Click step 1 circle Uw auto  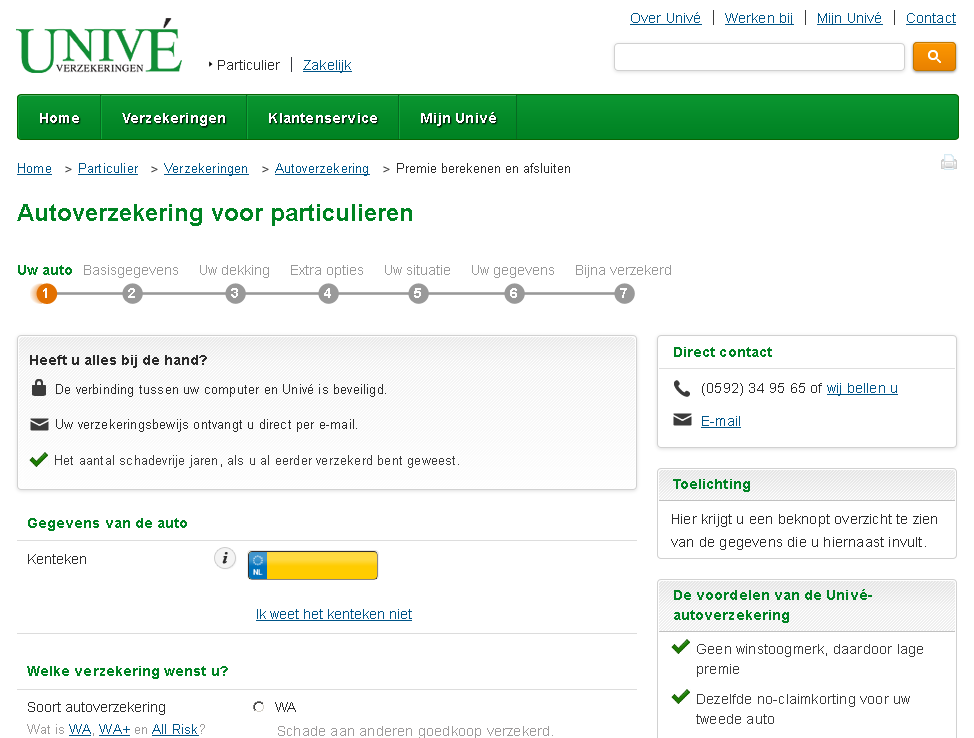(47, 294)
